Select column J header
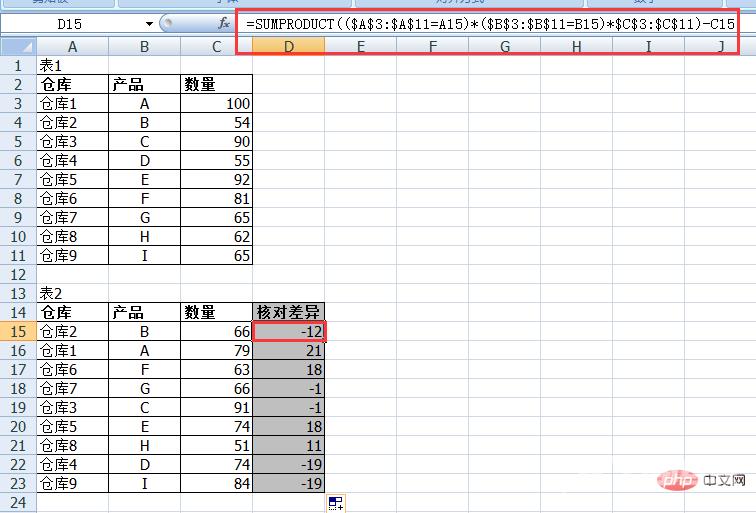The height and width of the screenshot is (513, 756). pyautogui.click(x=720, y=46)
